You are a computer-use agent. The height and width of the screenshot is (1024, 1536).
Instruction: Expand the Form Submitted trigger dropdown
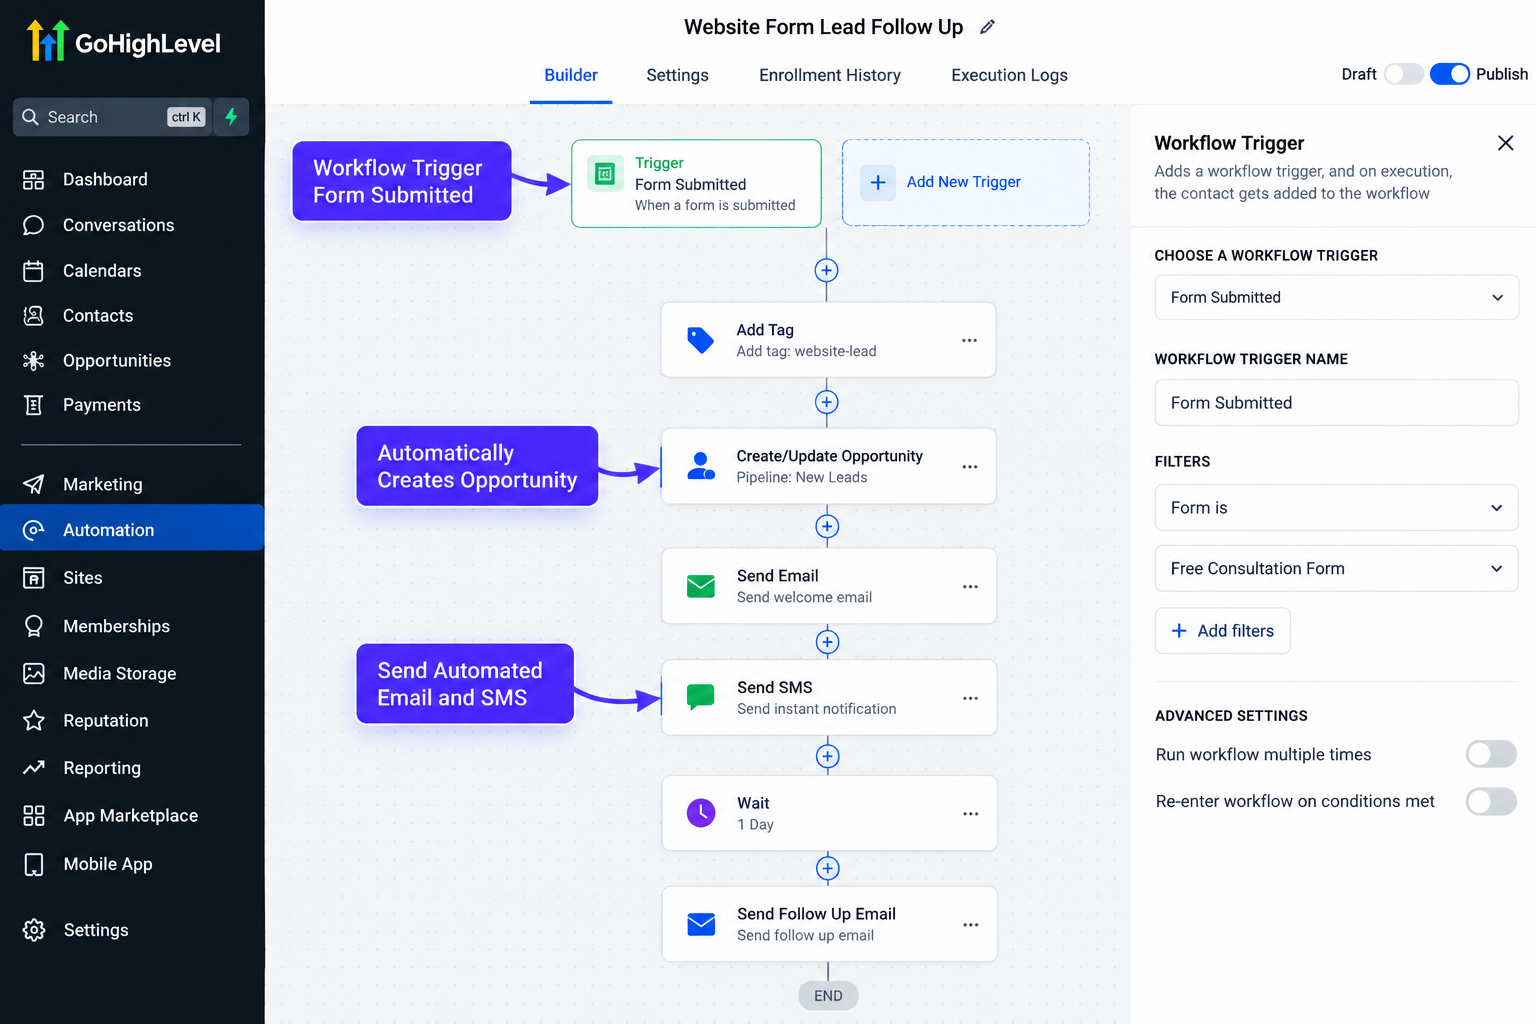[1336, 298]
